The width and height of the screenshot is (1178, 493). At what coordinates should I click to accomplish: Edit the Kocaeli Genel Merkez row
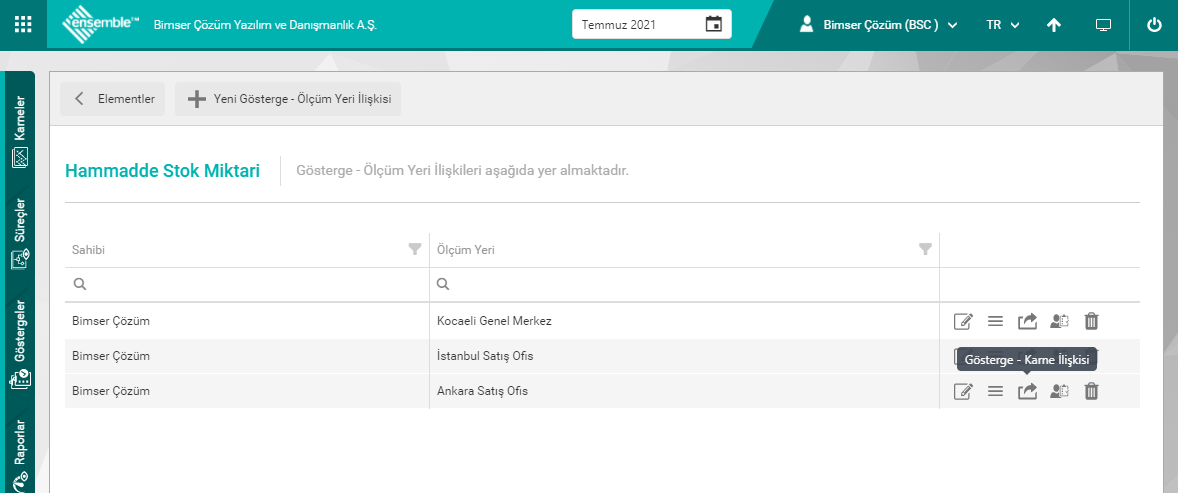click(x=963, y=321)
